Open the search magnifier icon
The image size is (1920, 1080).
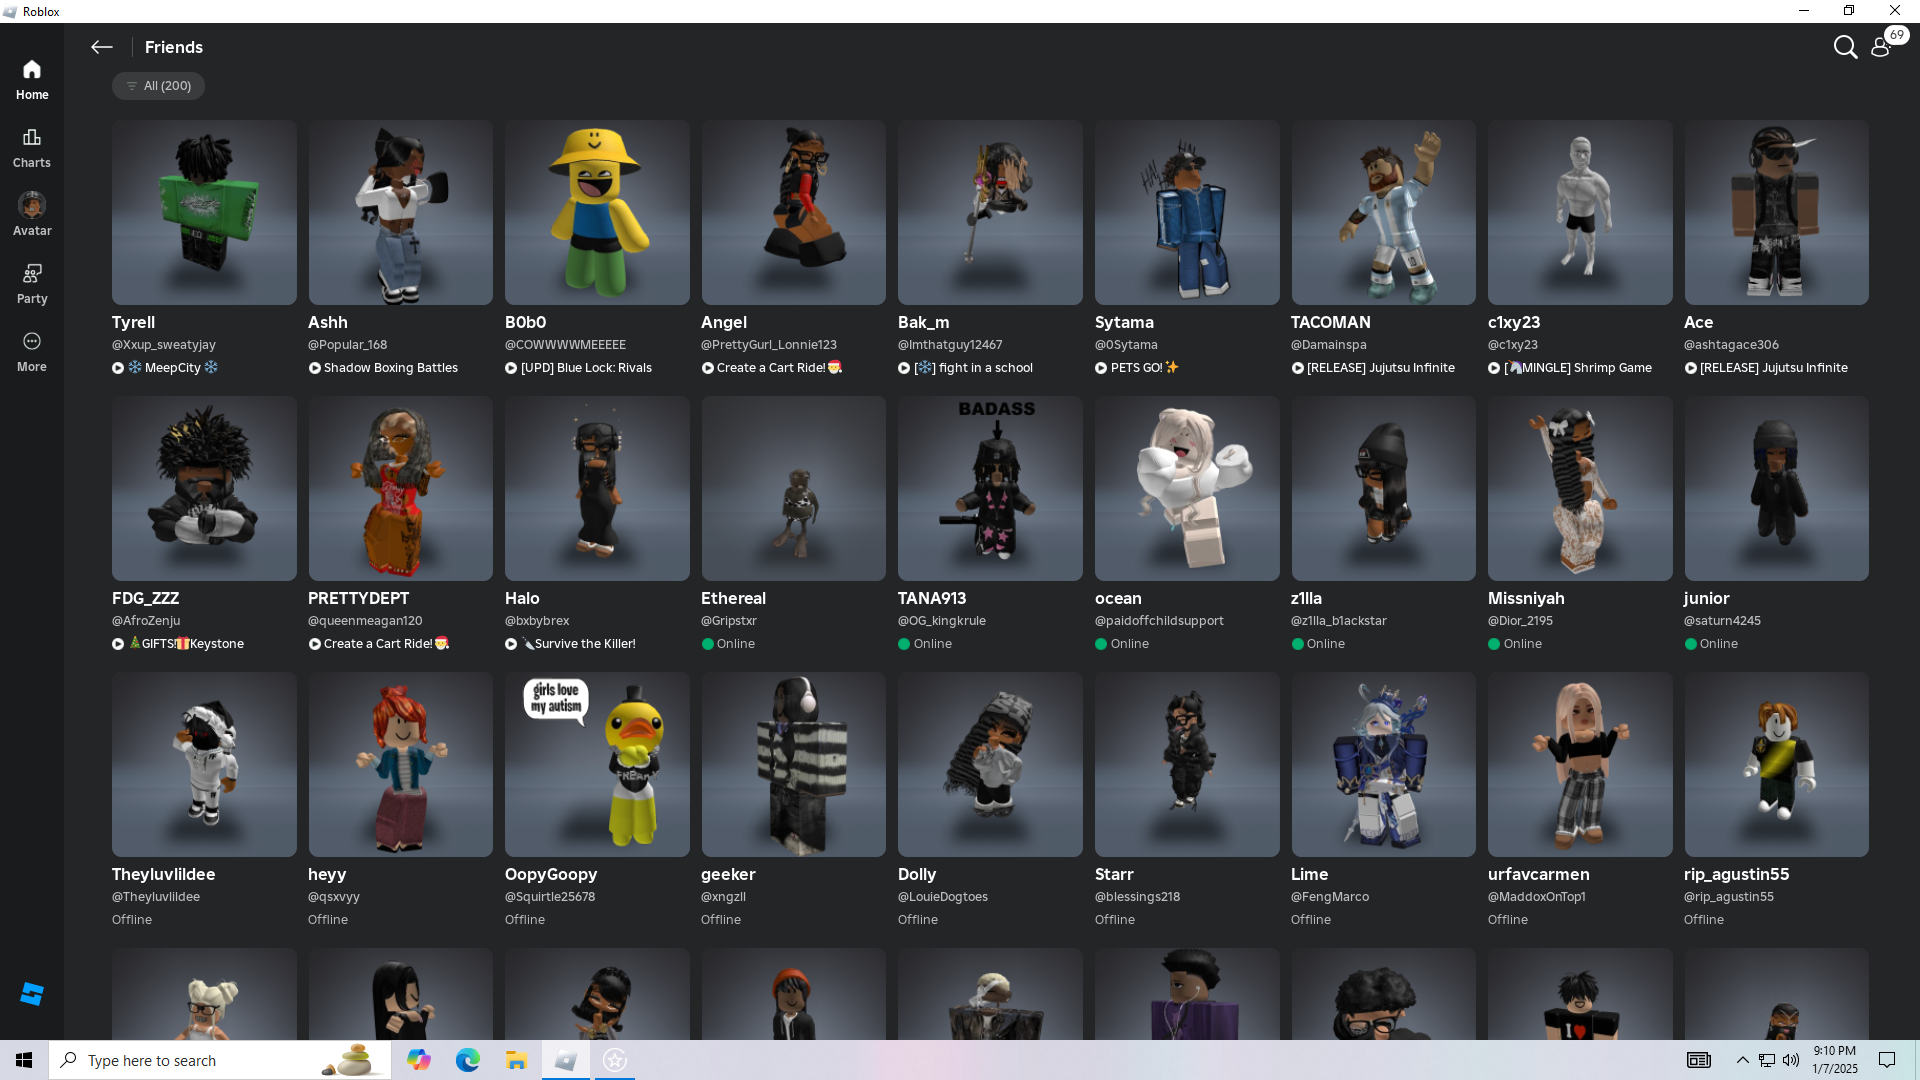1845,47
